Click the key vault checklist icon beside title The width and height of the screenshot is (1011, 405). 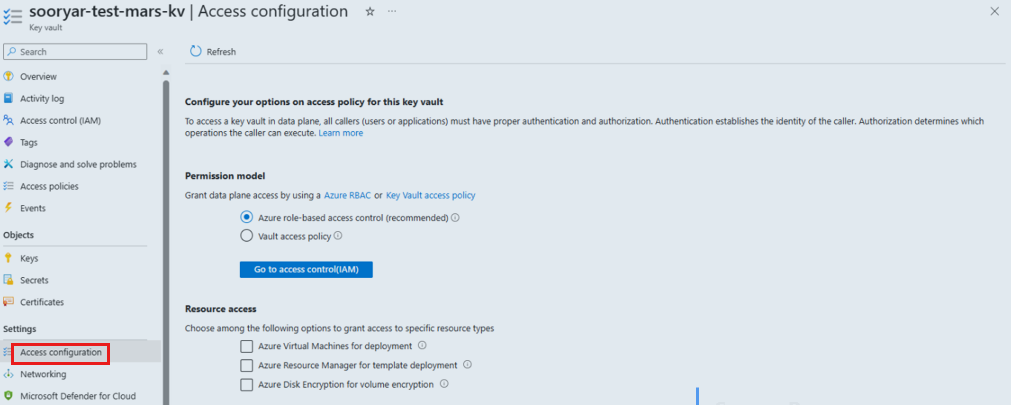coord(13,16)
